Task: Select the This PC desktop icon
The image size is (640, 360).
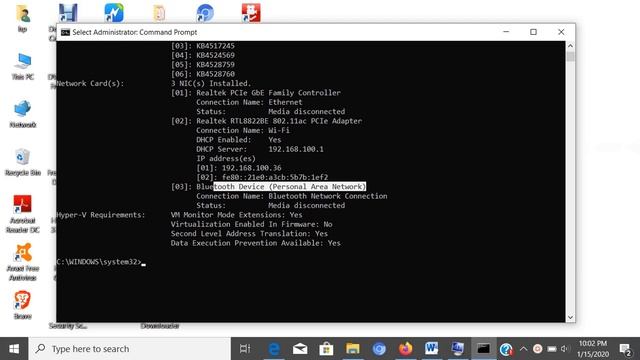Action: pyautogui.click(x=23, y=66)
